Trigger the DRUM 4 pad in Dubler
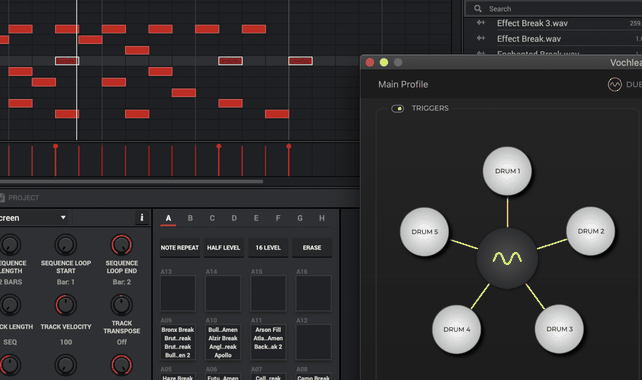 pyautogui.click(x=457, y=329)
